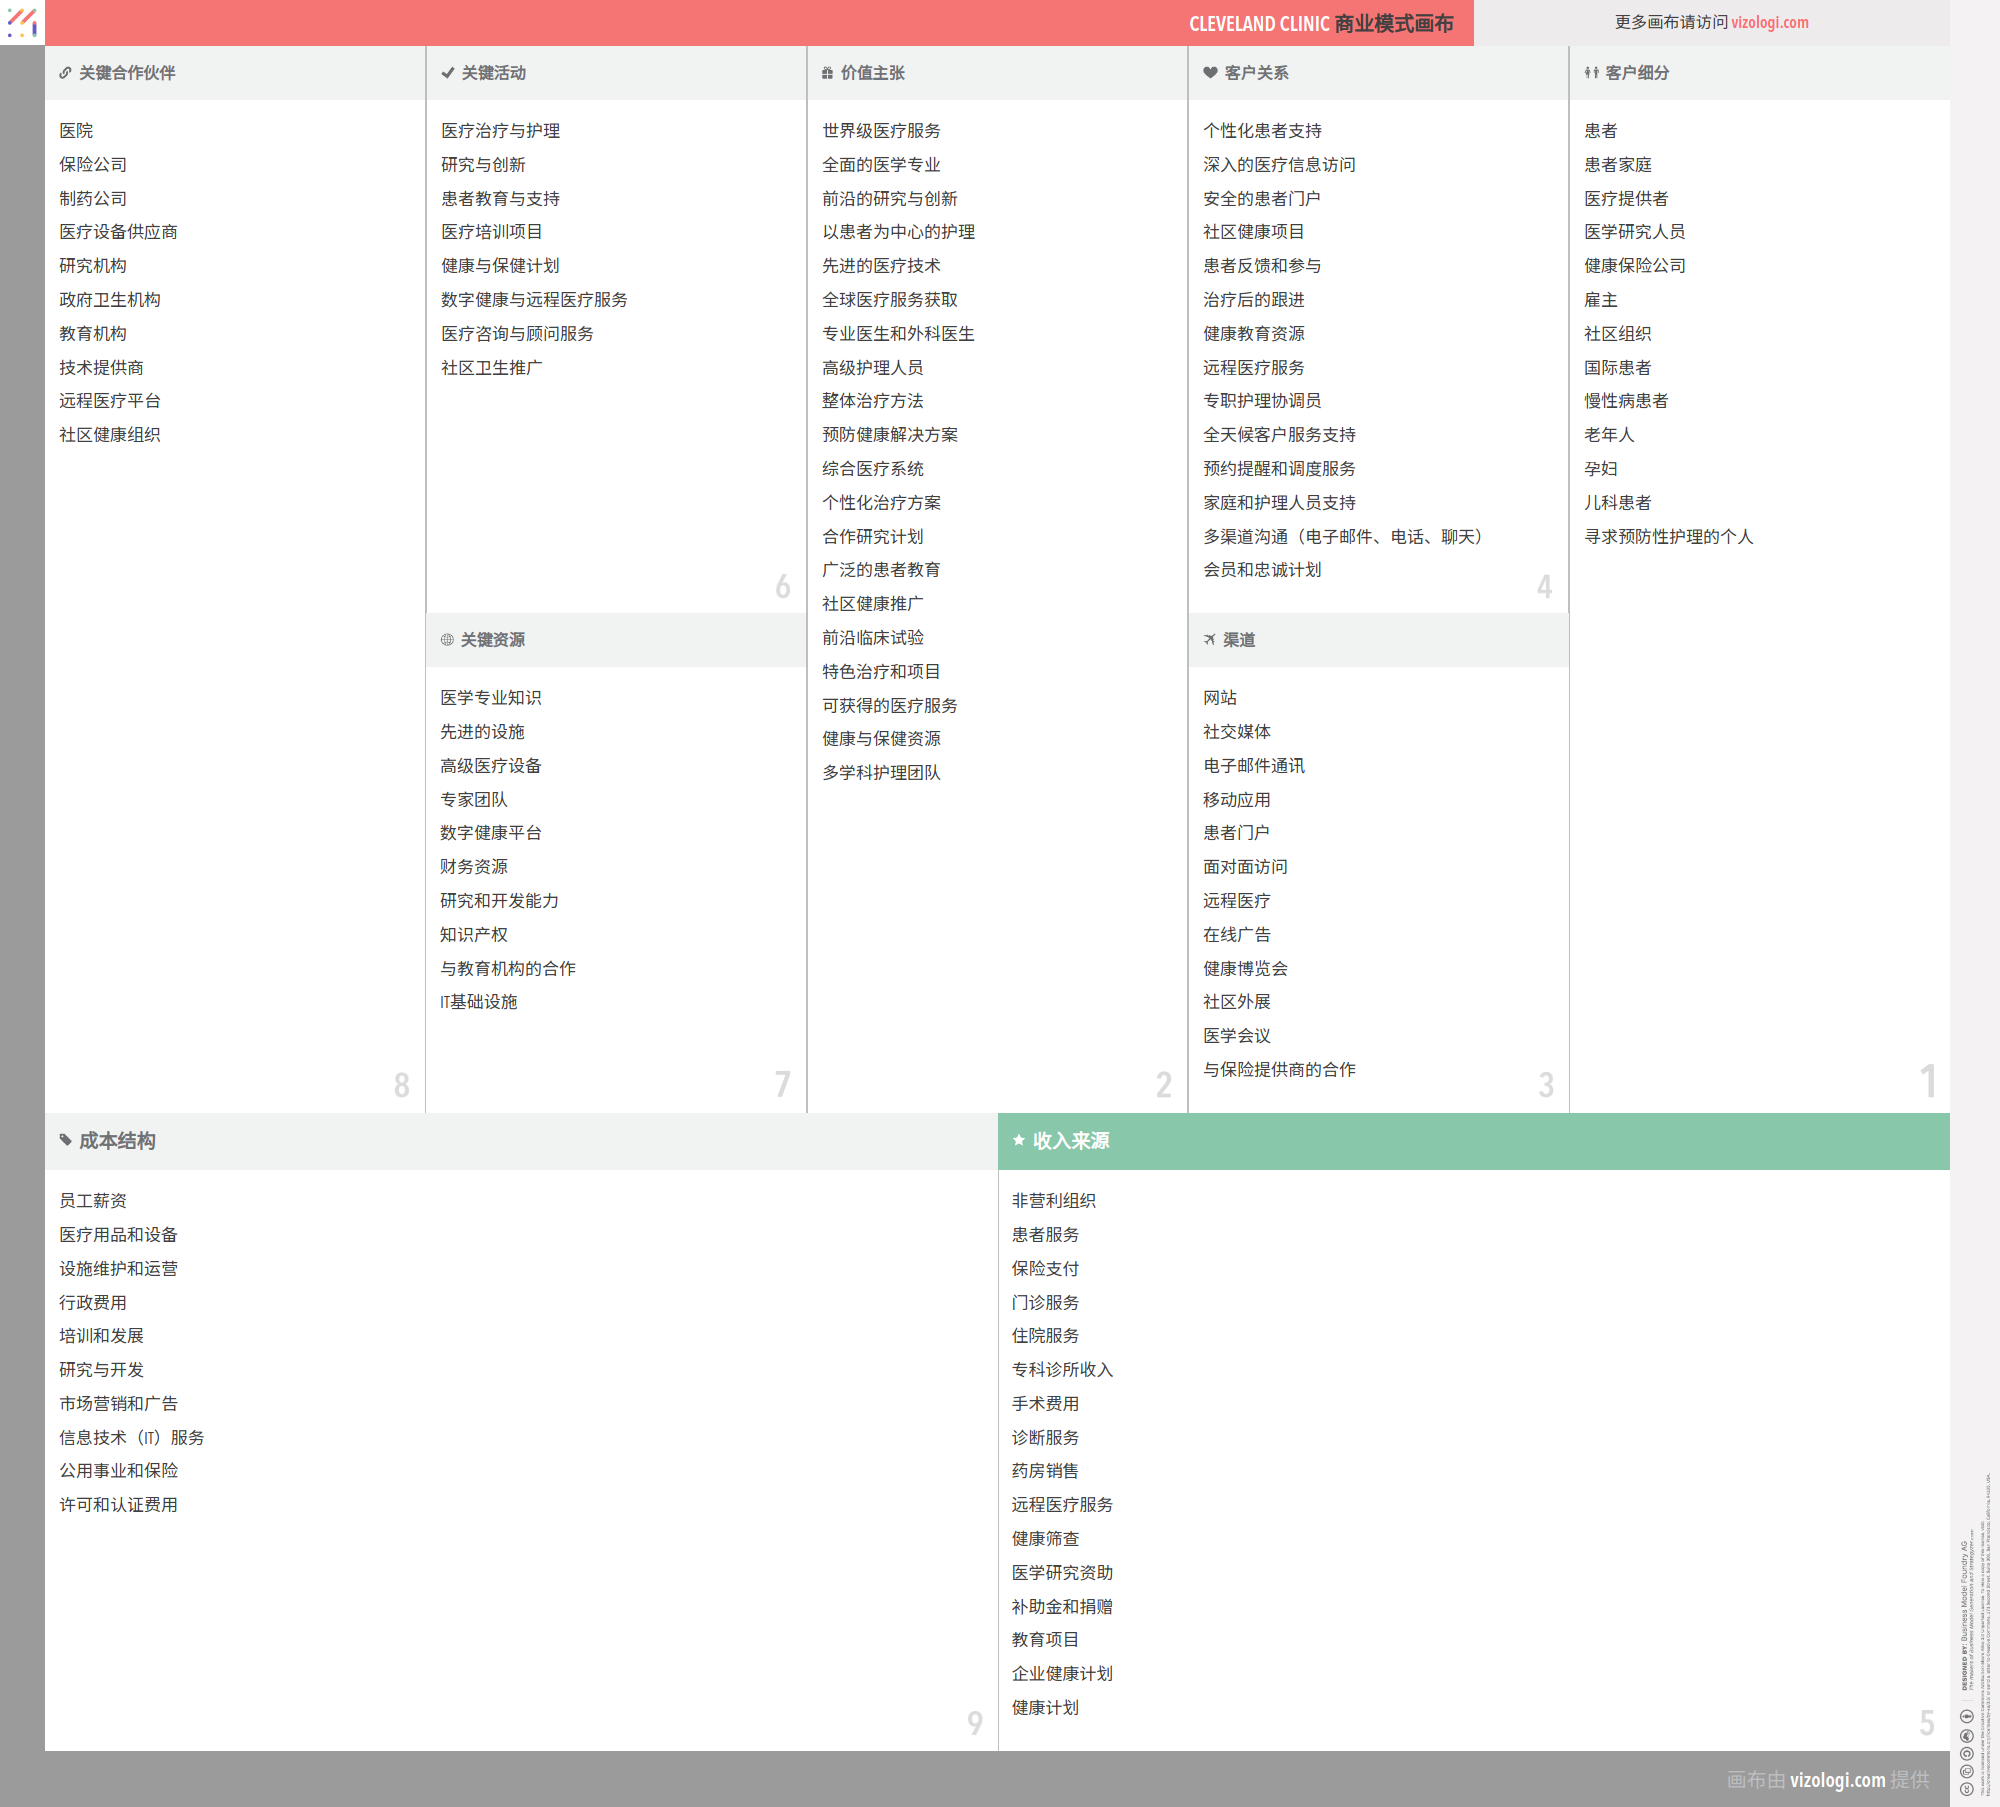Click the 世界级医疗服务 item
Image resolution: width=2000 pixels, height=1807 pixels.
[881, 131]
